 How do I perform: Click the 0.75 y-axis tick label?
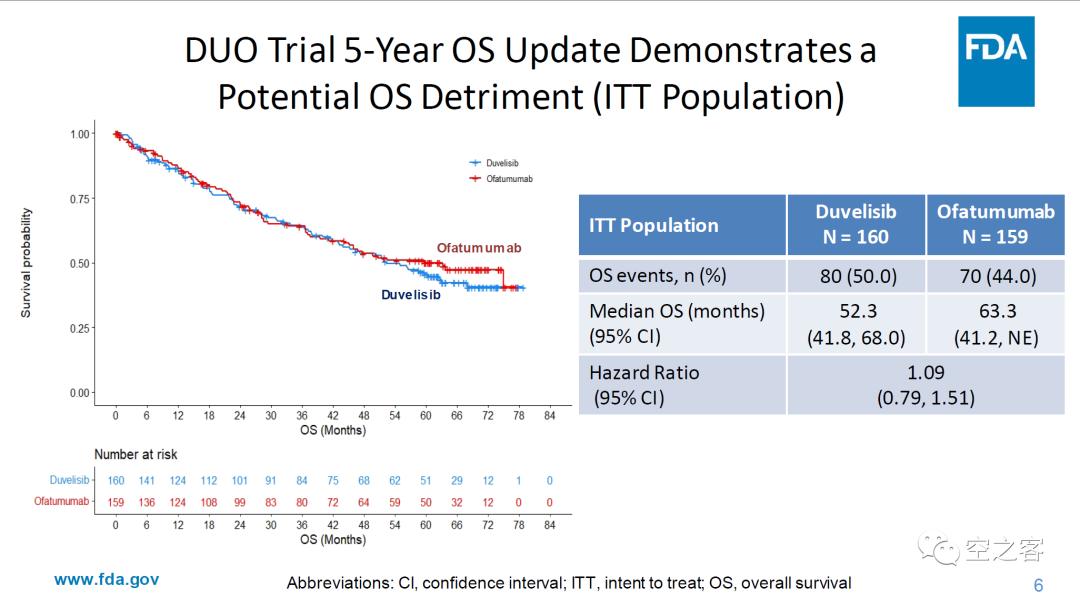click(80, 199)
